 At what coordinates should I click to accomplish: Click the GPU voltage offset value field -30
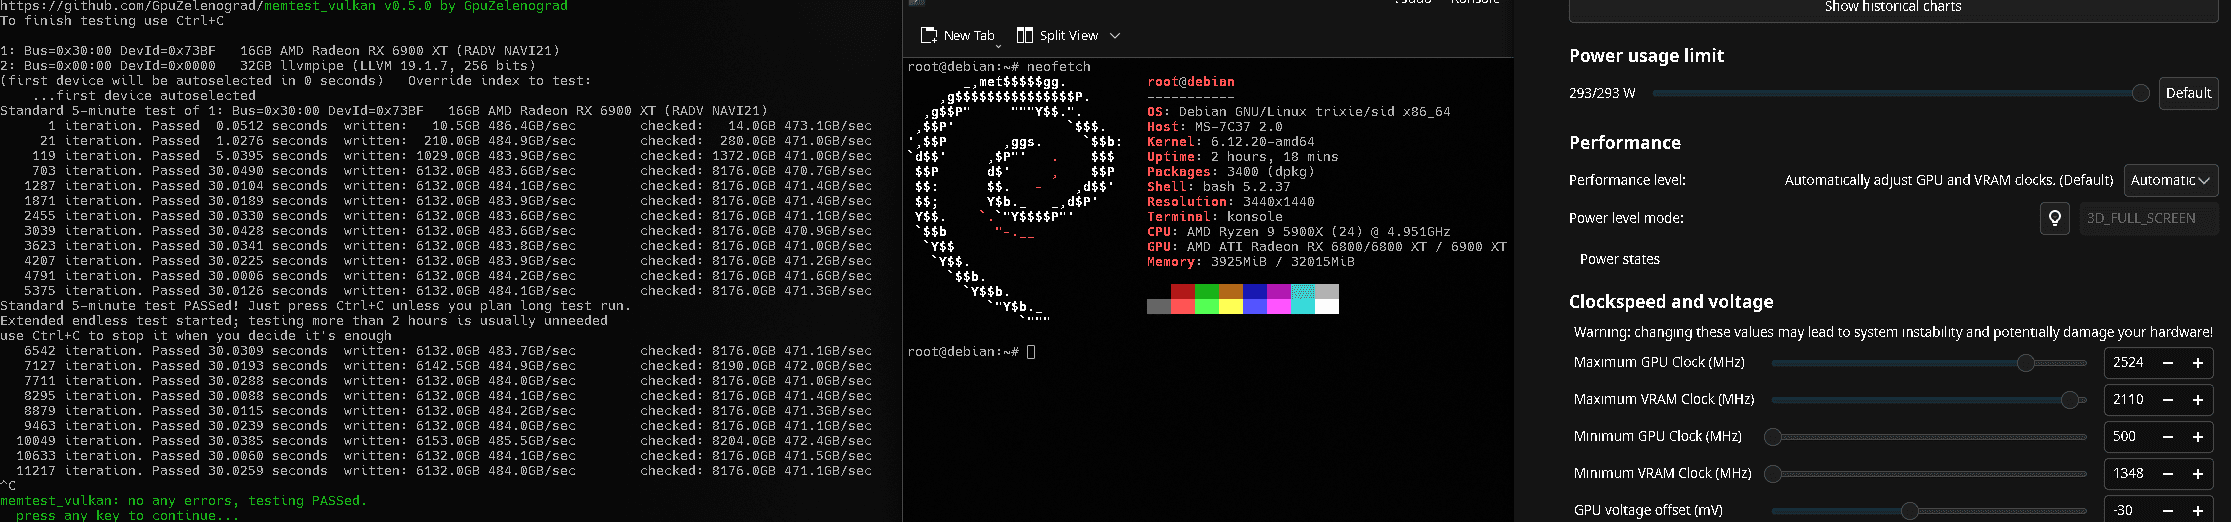(2128, 510)
